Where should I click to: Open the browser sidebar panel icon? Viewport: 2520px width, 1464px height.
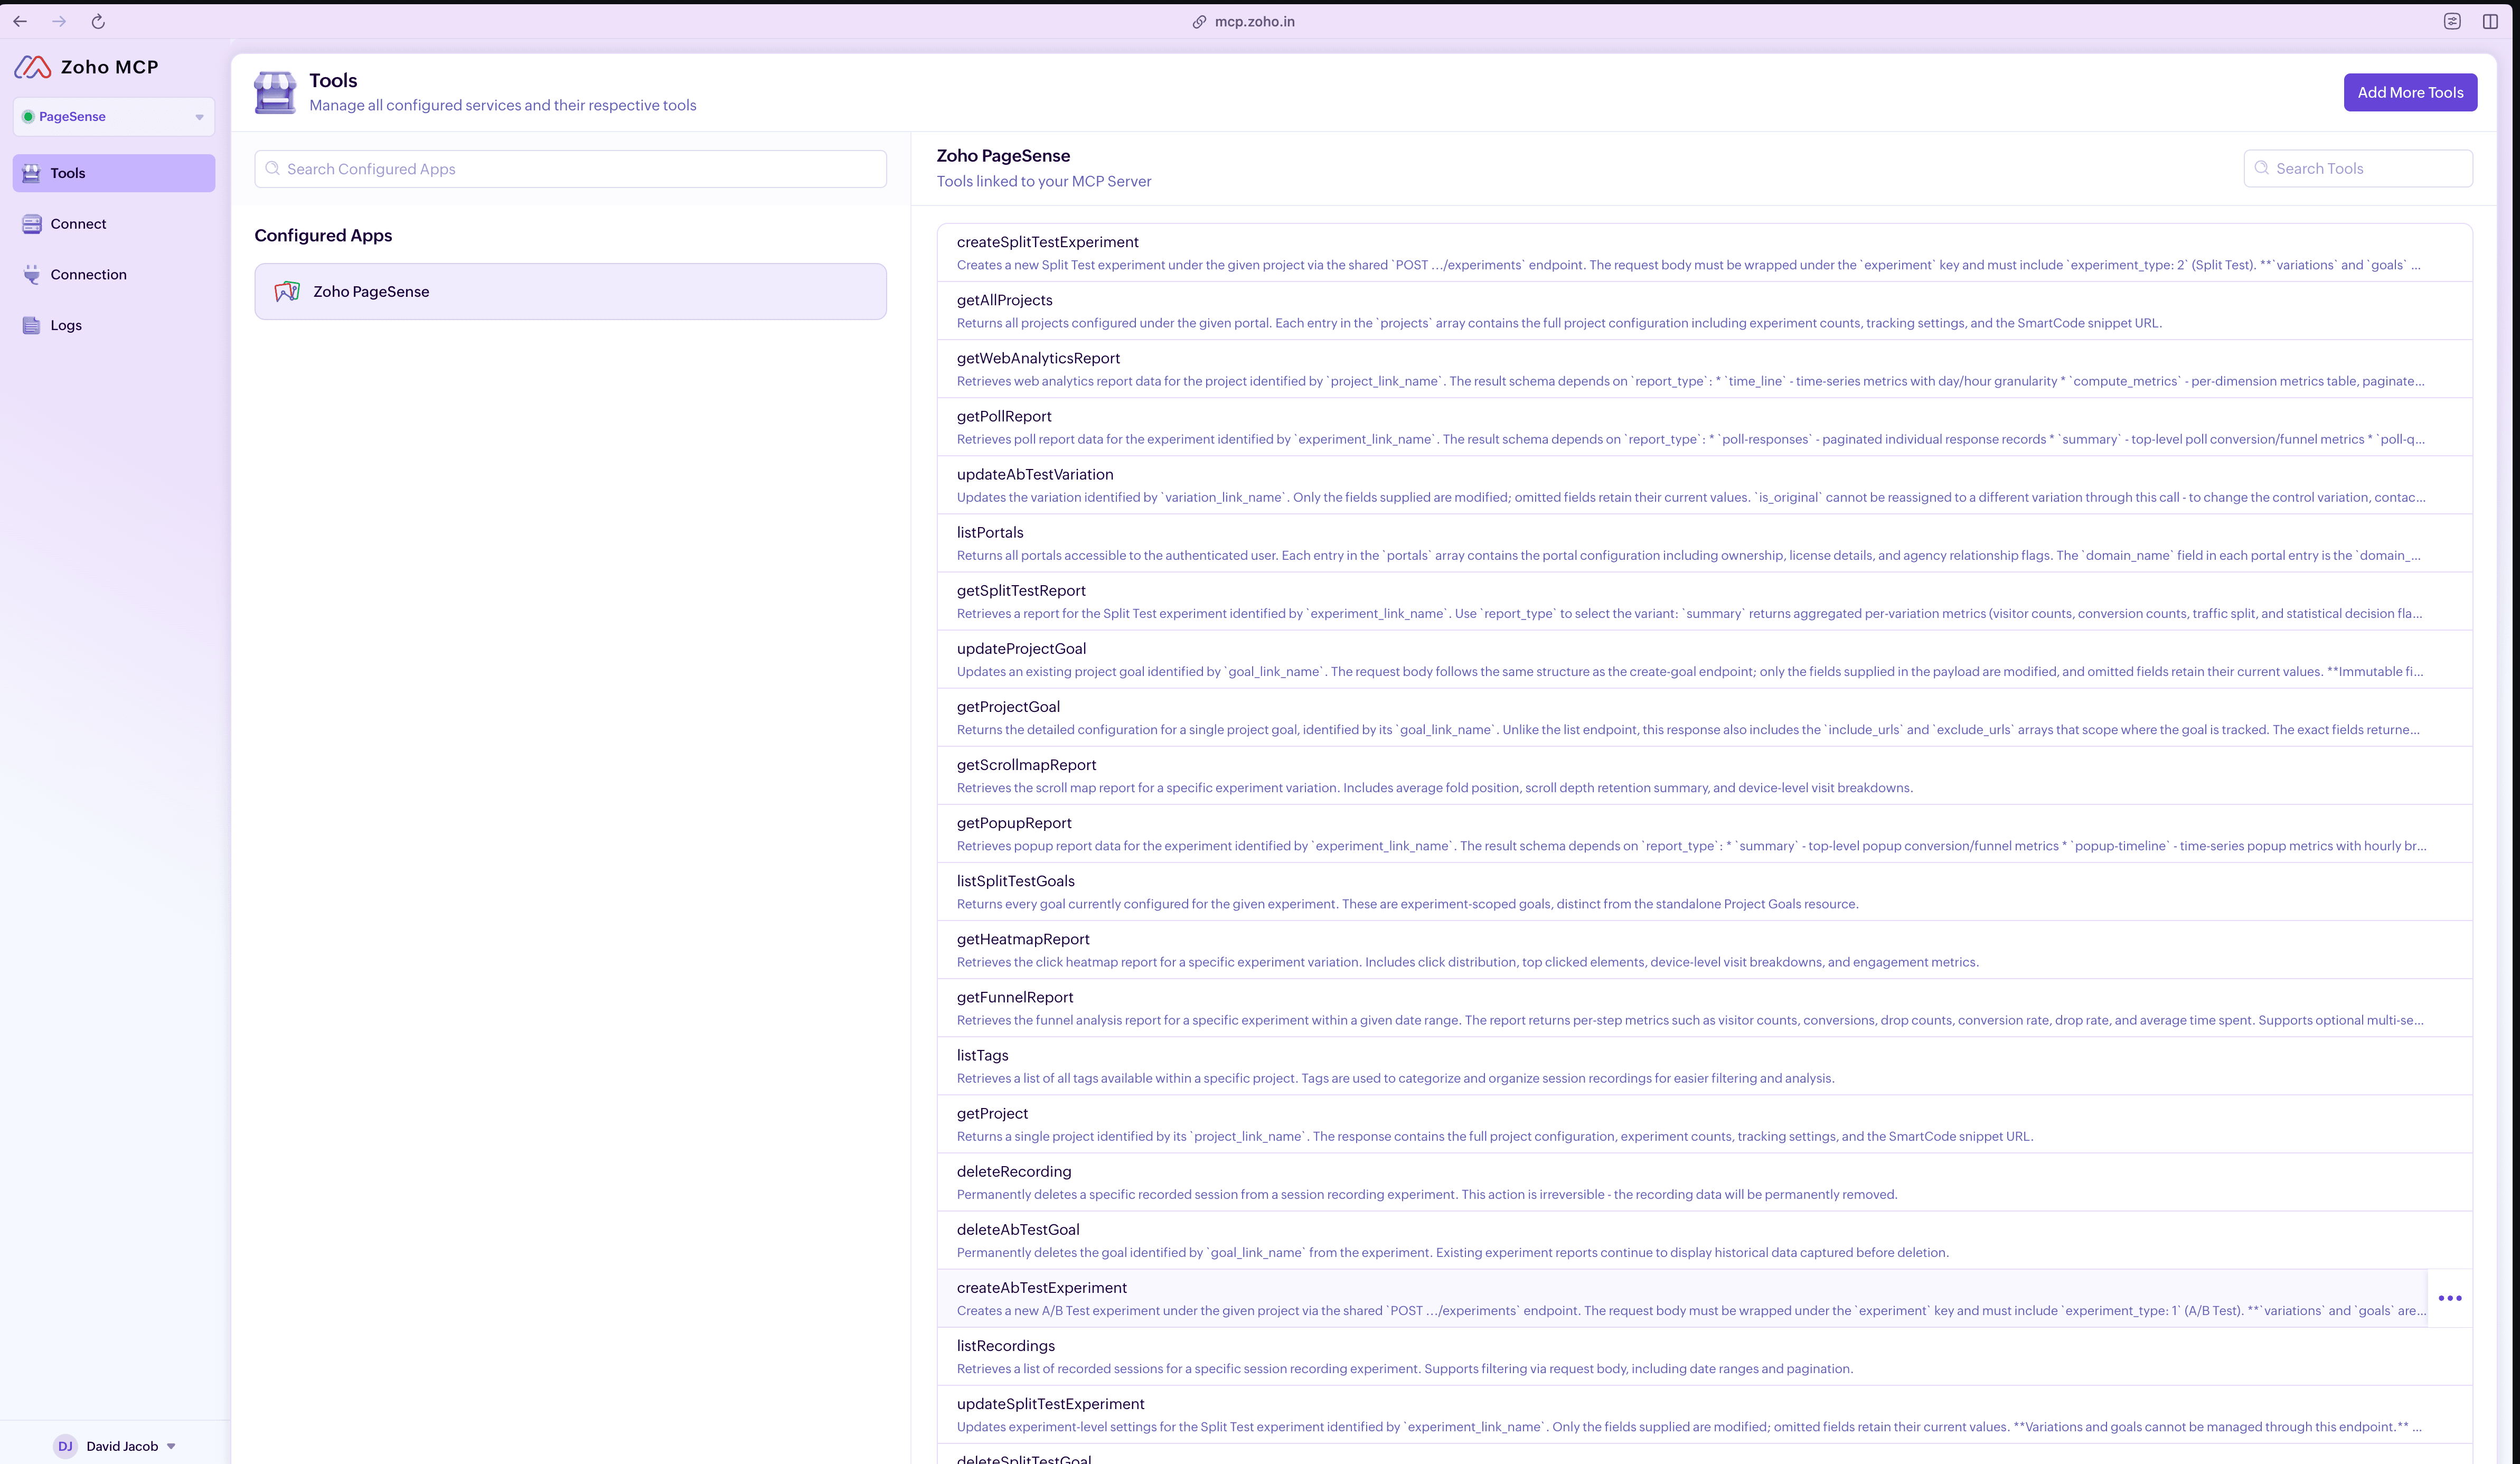click(2490, 21)
